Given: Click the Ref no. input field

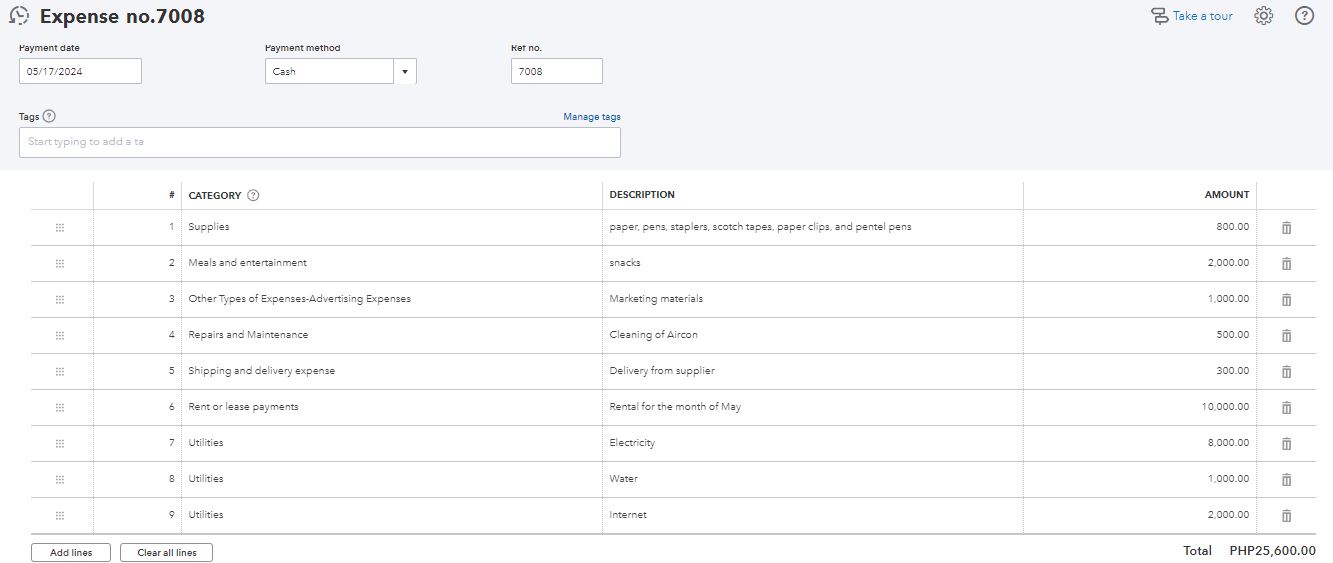Looking at the screenshot, I should (556, 72).
